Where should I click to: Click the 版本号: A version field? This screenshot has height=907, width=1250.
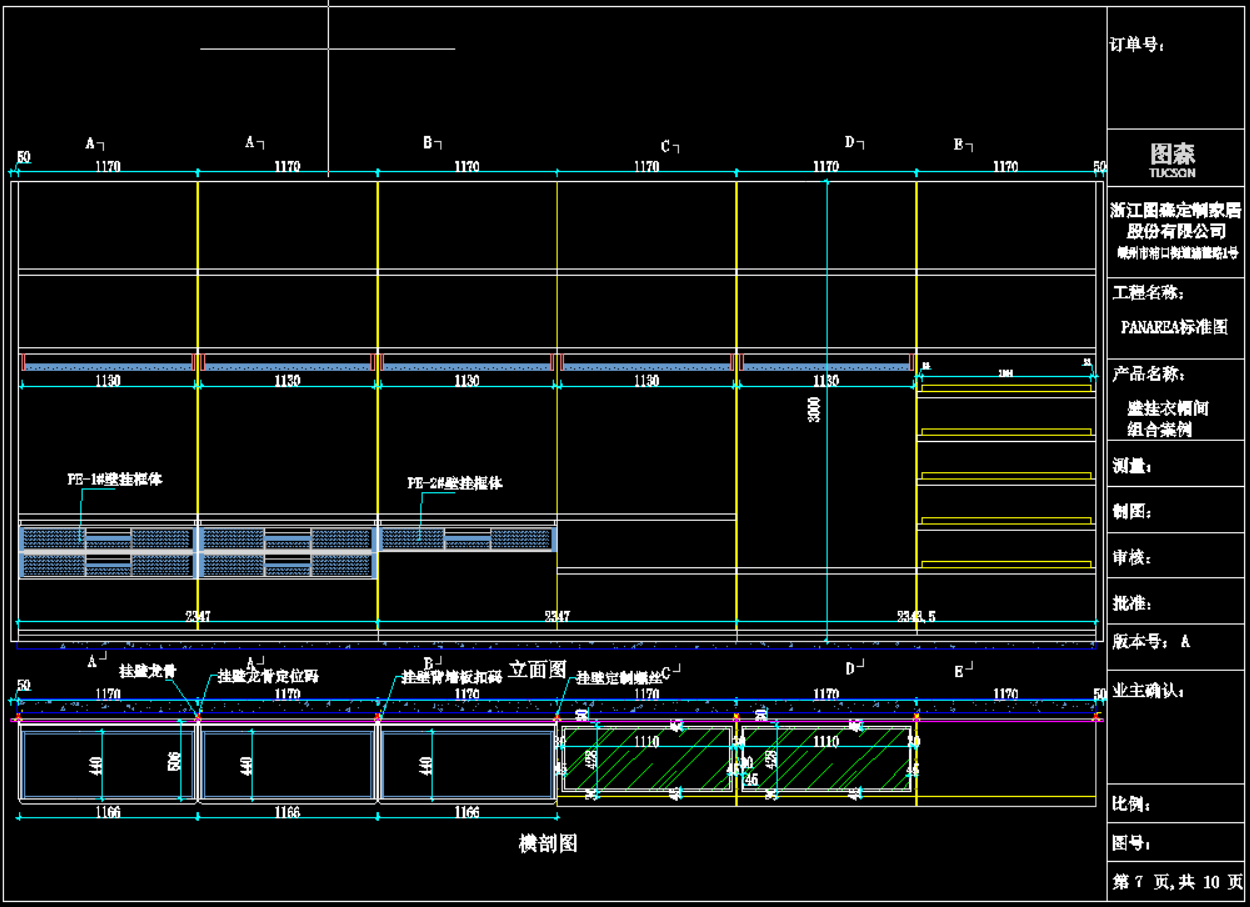point(1151,641)
